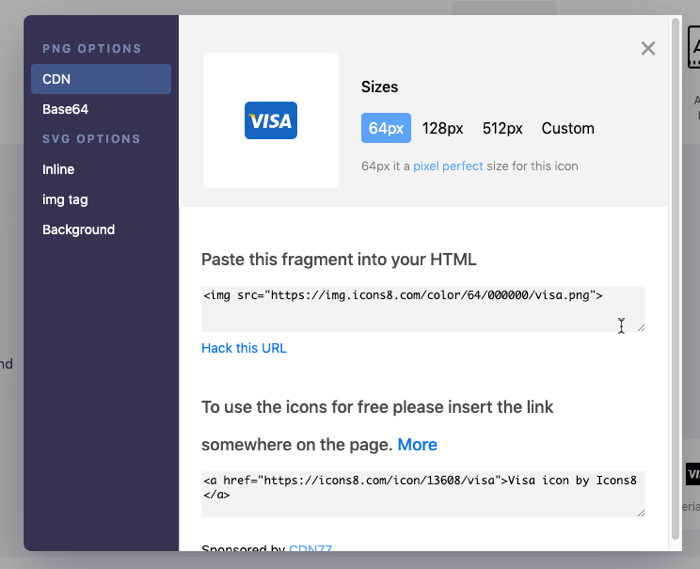This screenshot has width=700, height=569.
Task: Click the CDN77 sponsor link
Action: coord(310,547)
